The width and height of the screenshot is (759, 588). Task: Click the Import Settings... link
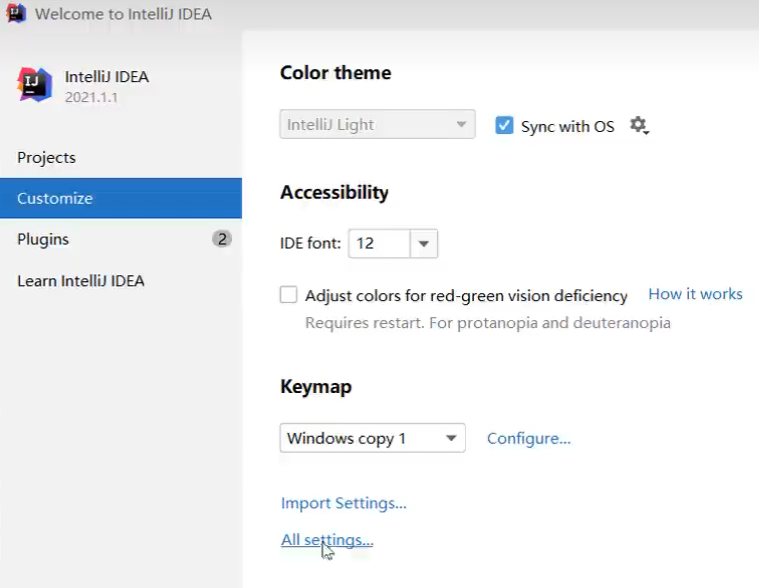pos(344,503)
